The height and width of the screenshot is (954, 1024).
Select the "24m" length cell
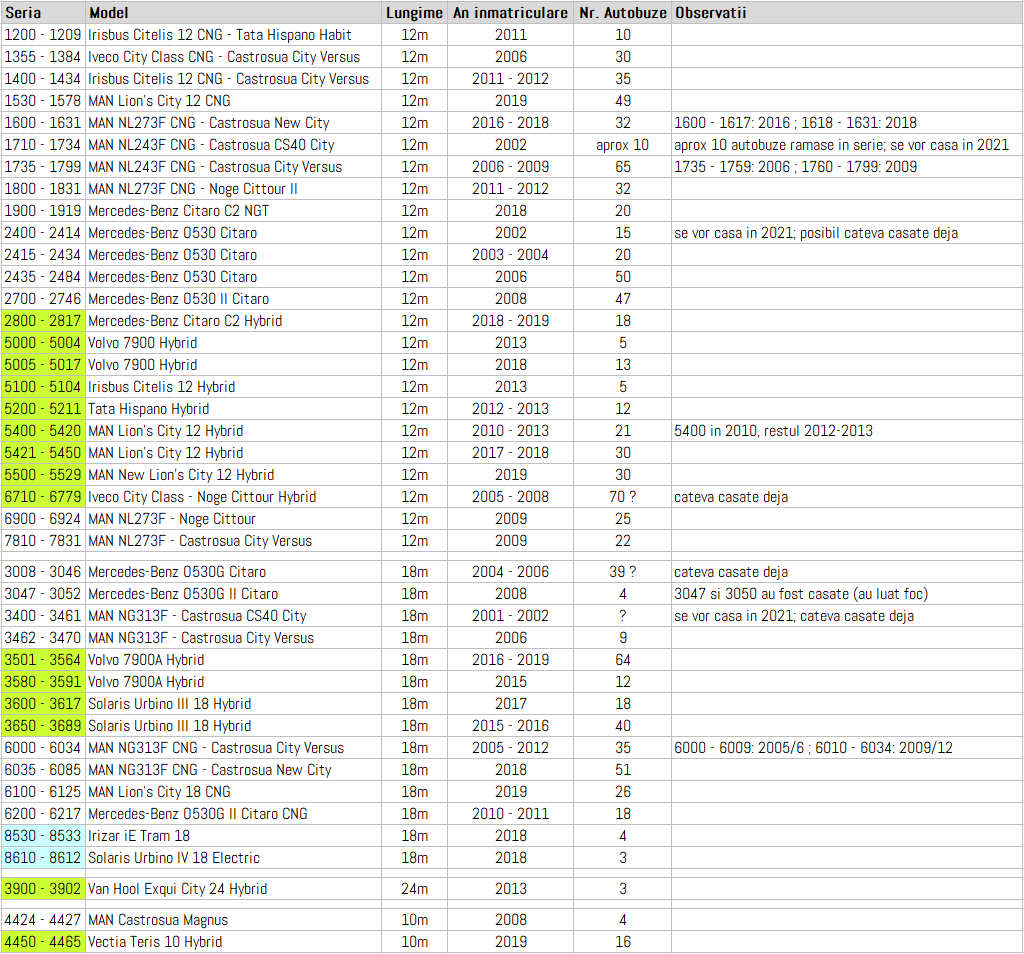point(415,889)
